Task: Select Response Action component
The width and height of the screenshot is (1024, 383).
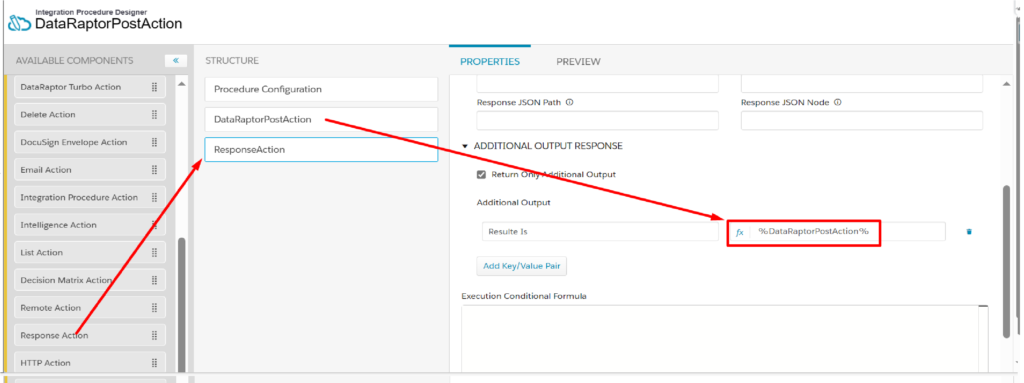Action: point(90,335)
